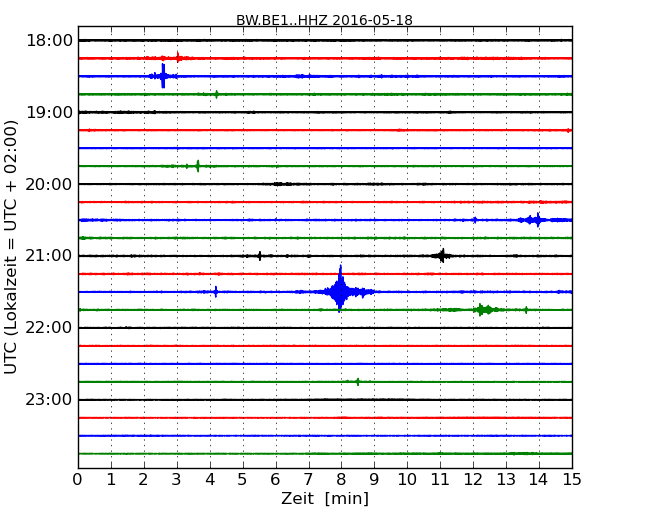This screenshot has width=650, height=520.
Task: Click x-axis tick label 2
Action: click(143, 480)
